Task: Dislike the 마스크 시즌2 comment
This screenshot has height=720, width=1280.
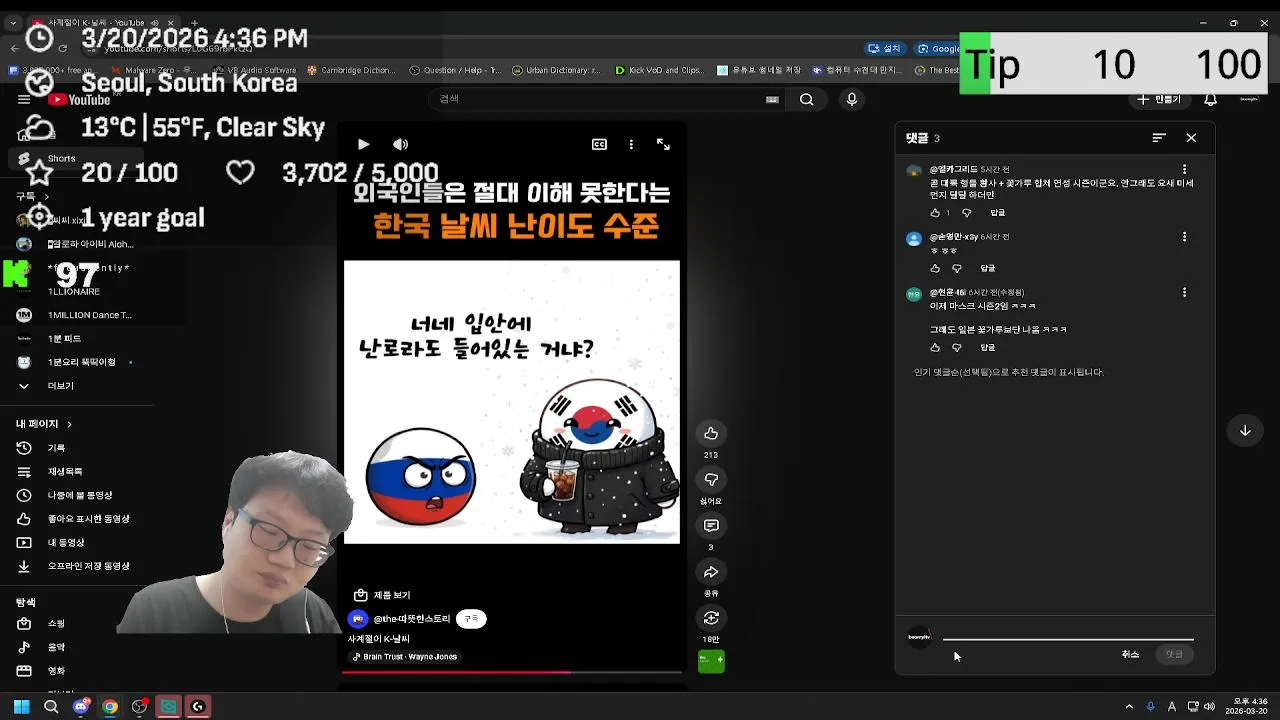Action: point(957,347)
